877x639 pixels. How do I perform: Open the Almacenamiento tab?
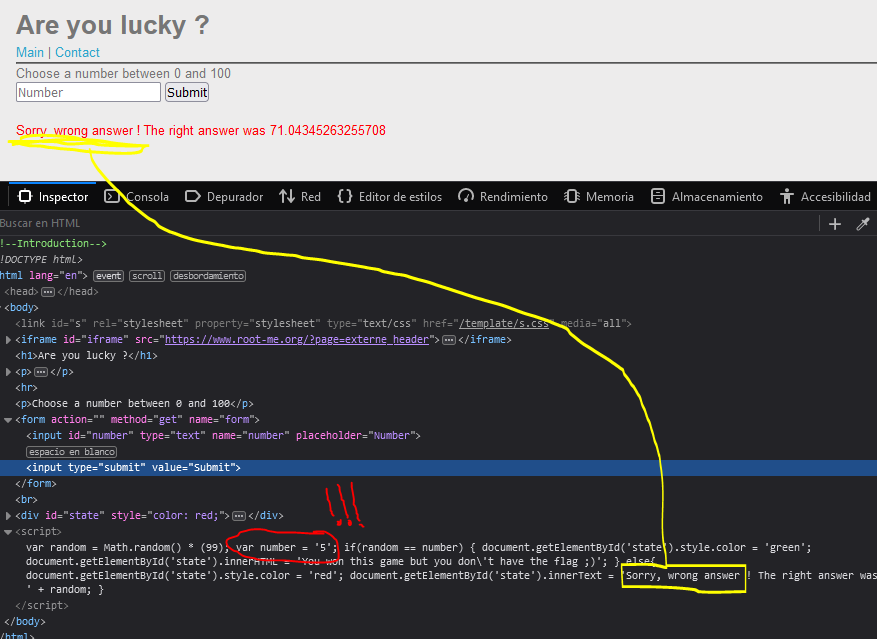click(706, 196)
